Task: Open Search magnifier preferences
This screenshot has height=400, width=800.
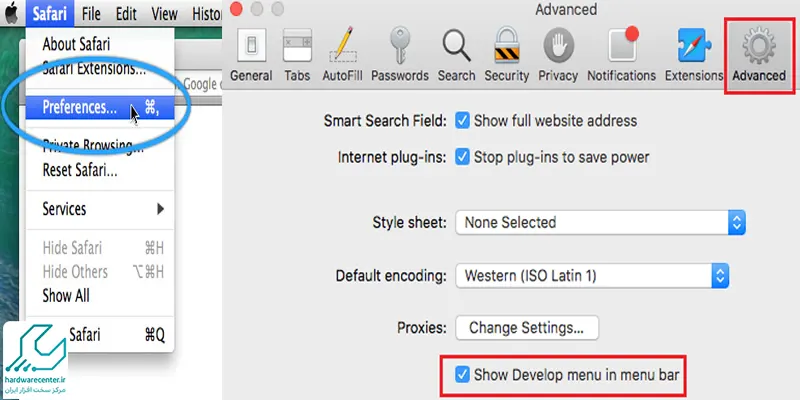Action: click(456, 54)
